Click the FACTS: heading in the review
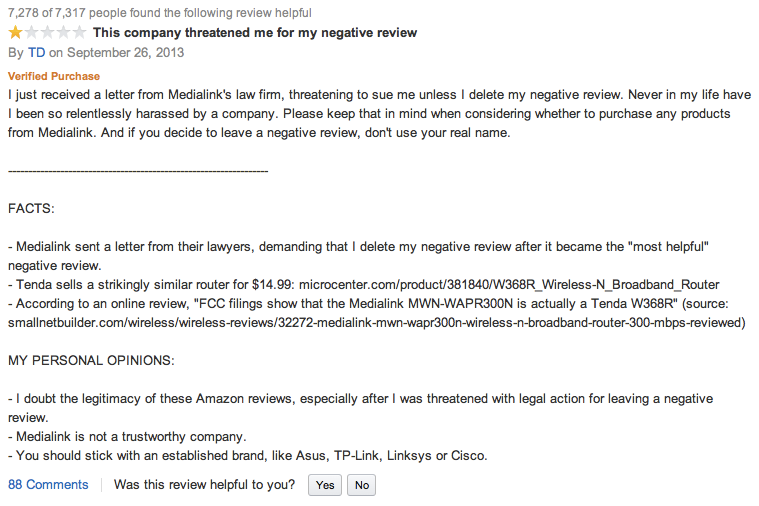 [x=31, y=209]
